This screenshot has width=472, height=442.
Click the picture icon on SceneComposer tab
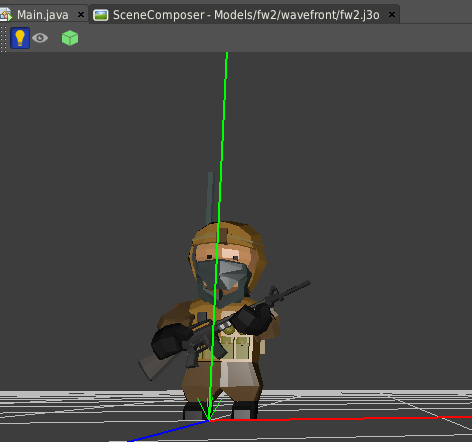coord(101,15)
